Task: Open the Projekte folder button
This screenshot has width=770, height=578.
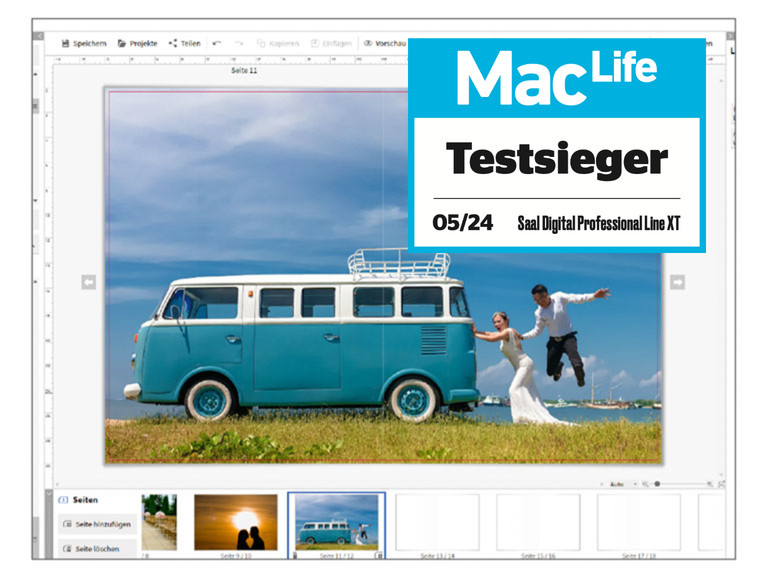Action: 138,44
